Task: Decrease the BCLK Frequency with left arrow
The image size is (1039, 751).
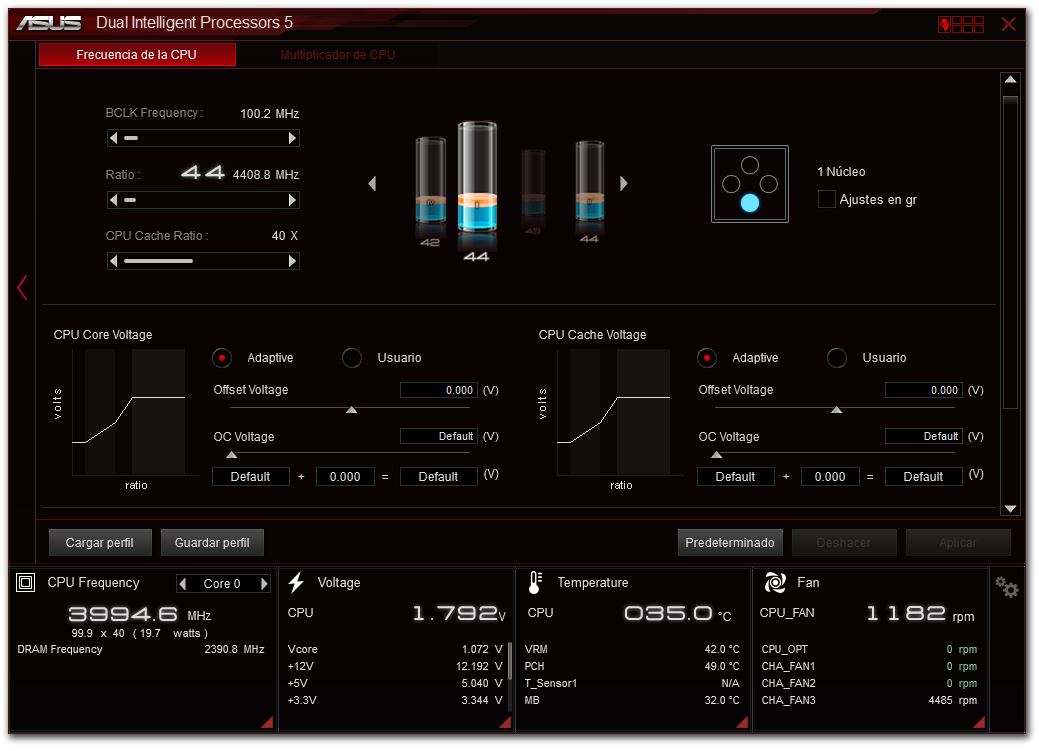Action: pyautogui.click(x=113, y=138)
